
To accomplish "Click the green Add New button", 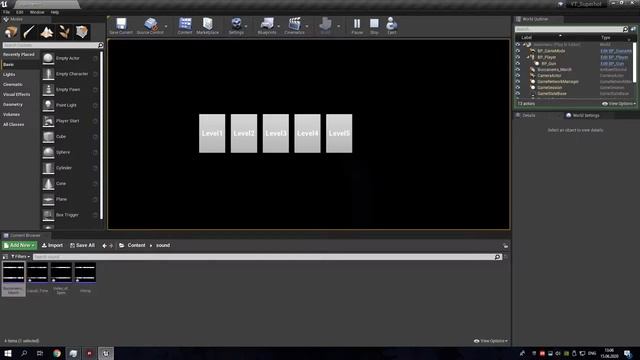I will [x=19, y=245].
